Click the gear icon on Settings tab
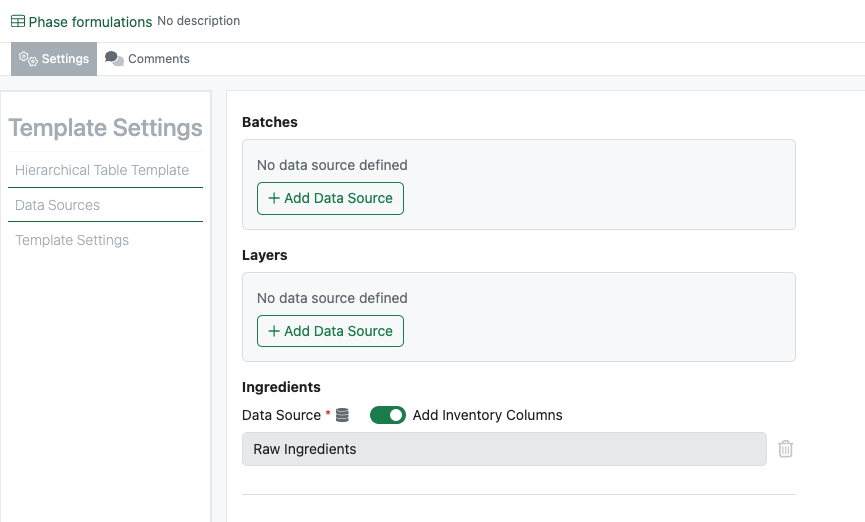 pyautogui.click(x=28, y=58)
